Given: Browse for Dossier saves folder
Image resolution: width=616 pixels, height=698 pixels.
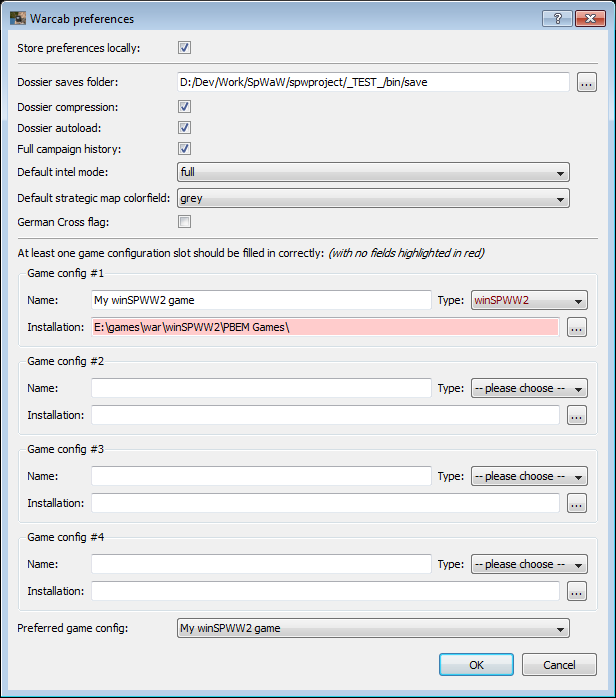Looking at the screenshot, I should [587, 82].
